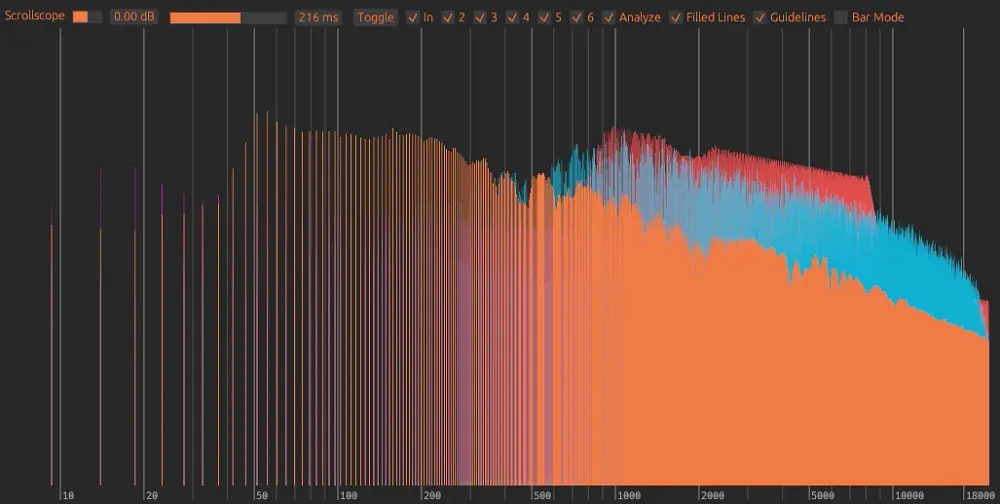Click the 18000 Hz frequency axis label
1000x504 pixels.
(980, 495)
